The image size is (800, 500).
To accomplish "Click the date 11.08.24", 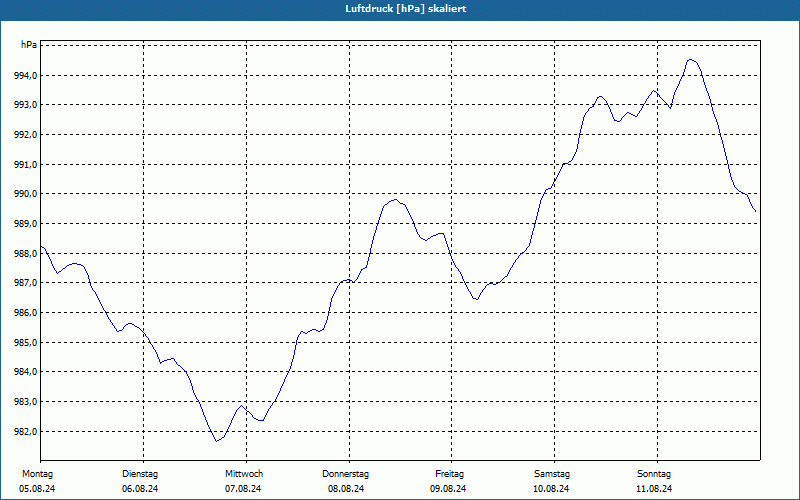I will click(x=654, y=489).
